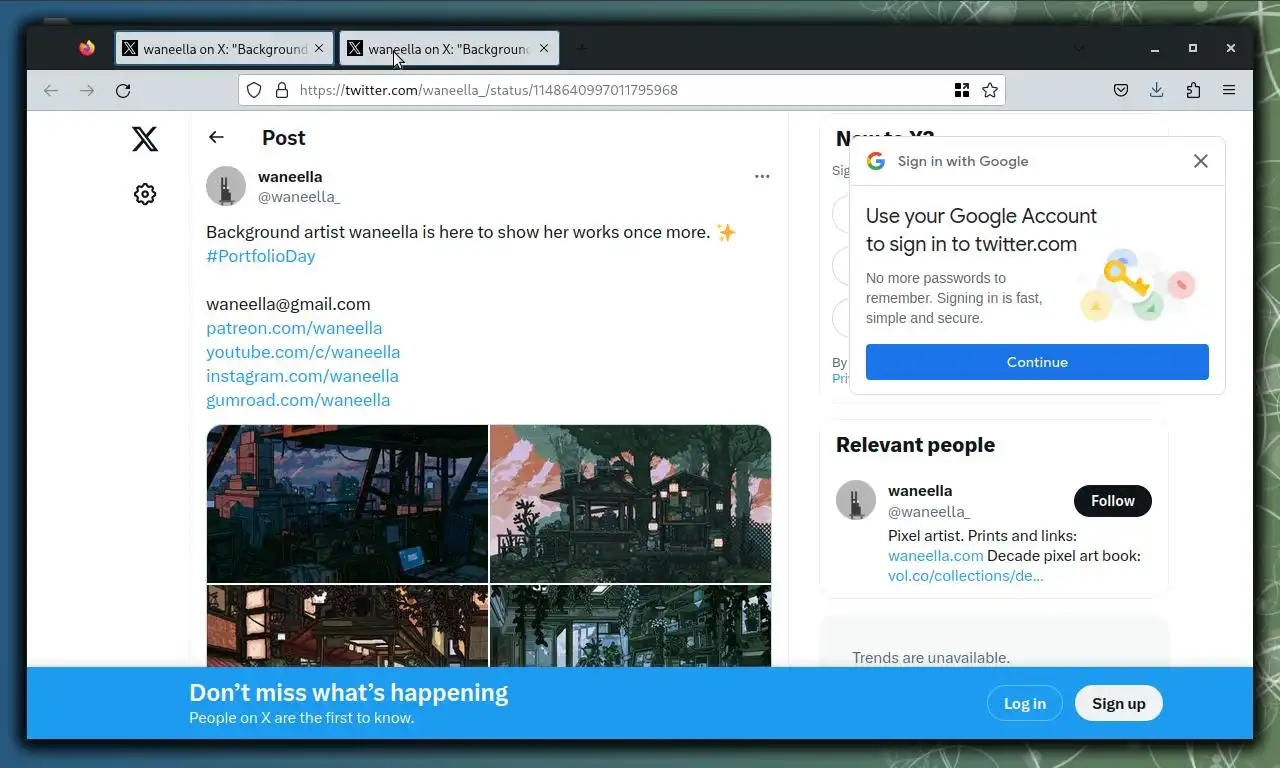Click 'Trends are unavailable.' text
Viewport: 1280px width, 768px height.
(x=931, y=657)
